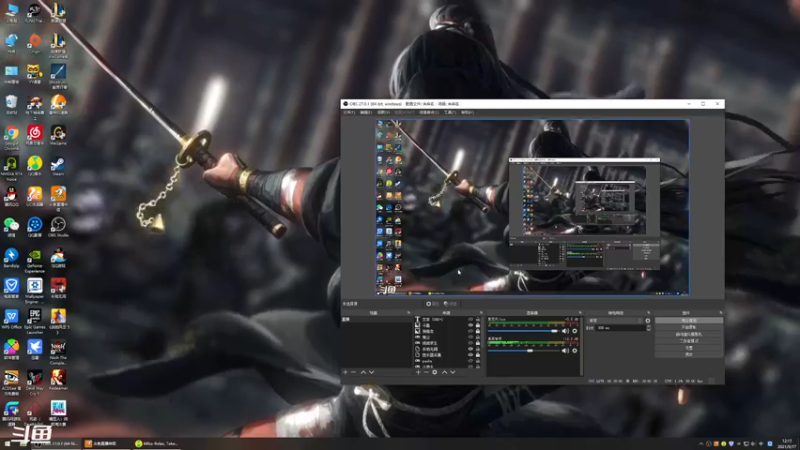The width and height of the screenshot is (800, 450).
Task: Mute the Mic/Aux channel speaker icon
Action: click(x=565, y=331)
